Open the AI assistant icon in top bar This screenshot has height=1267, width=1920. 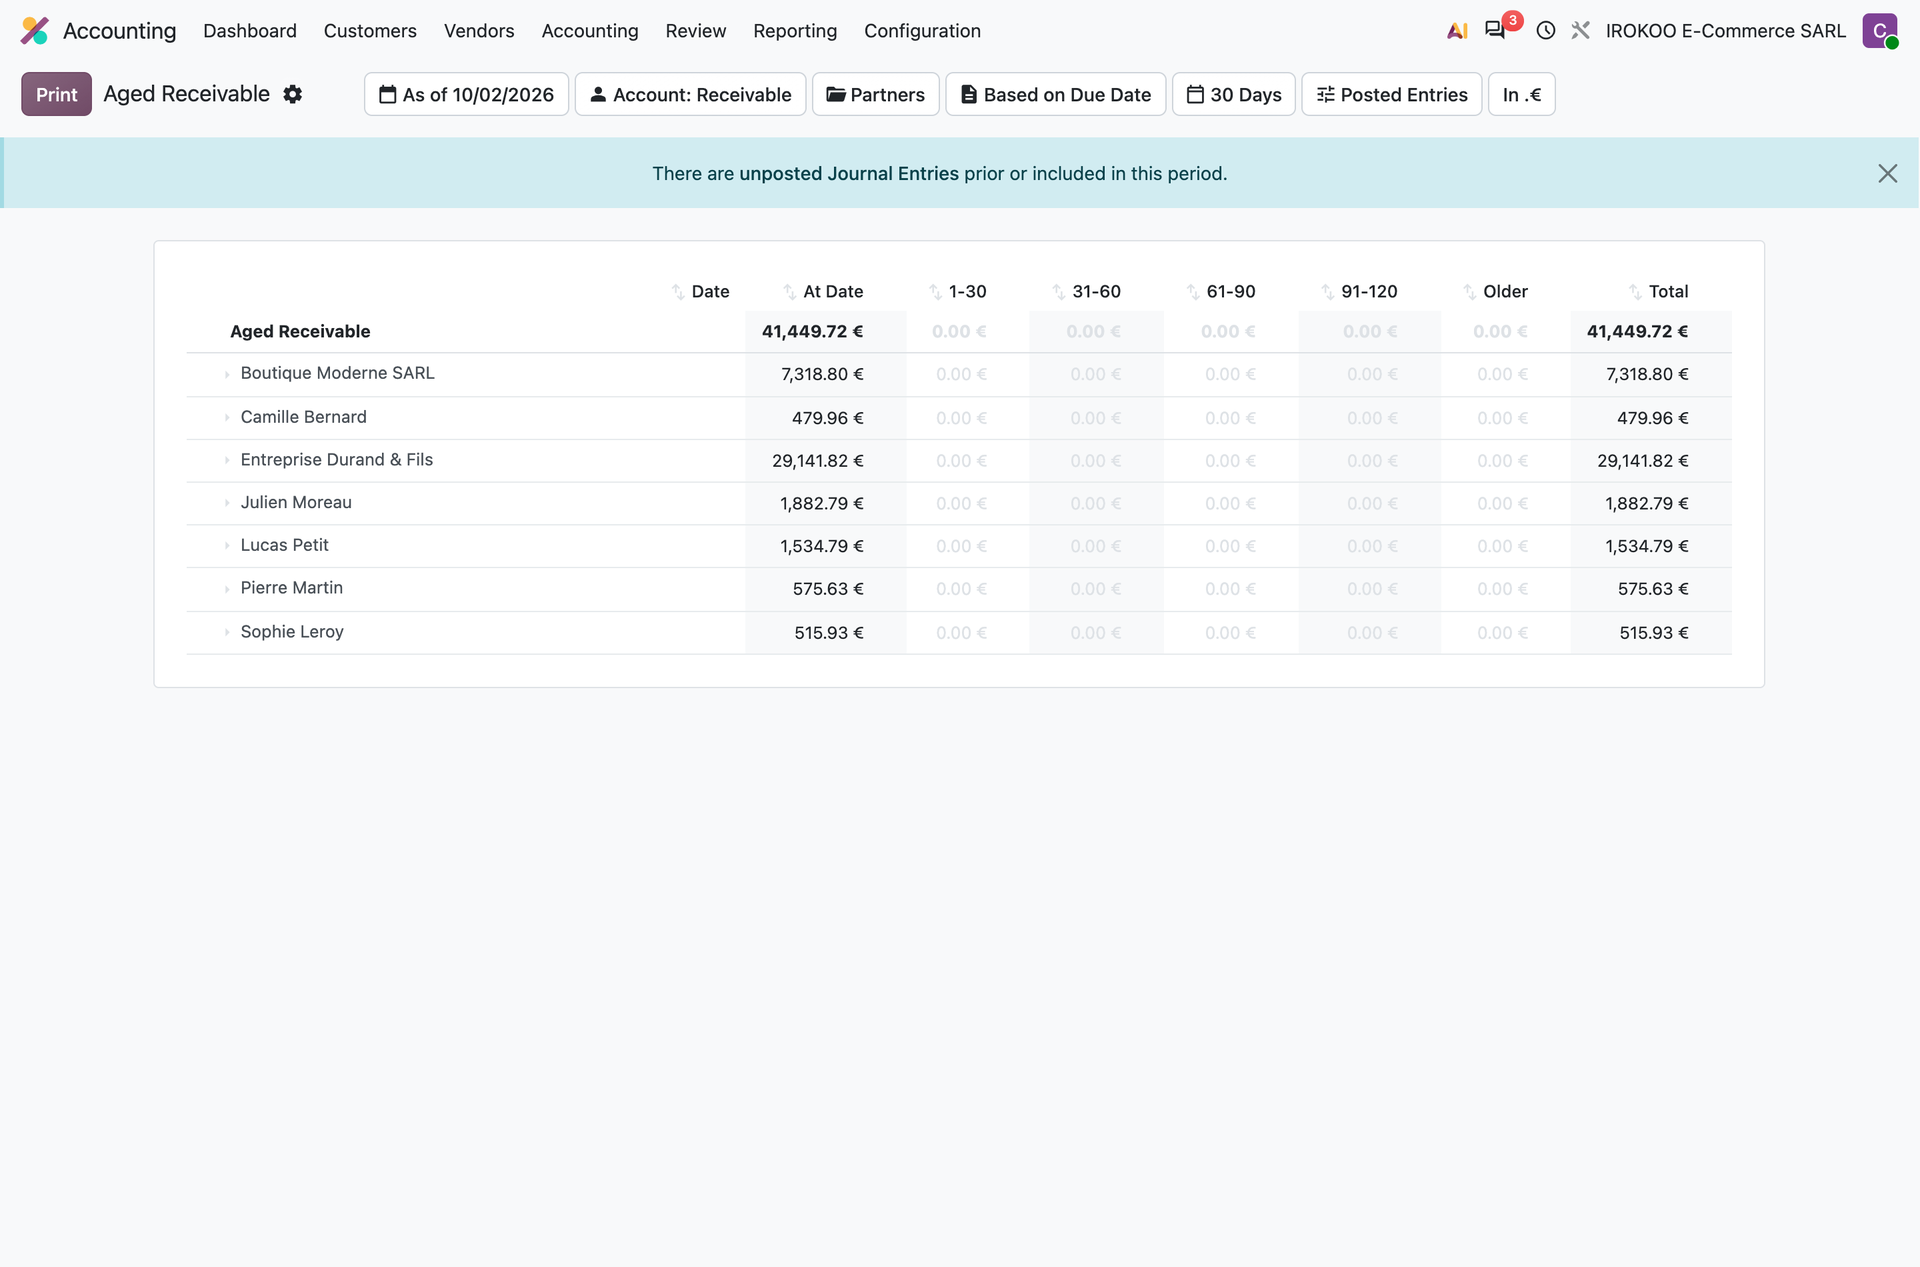pyautogui.click(x=1457, y=31)
